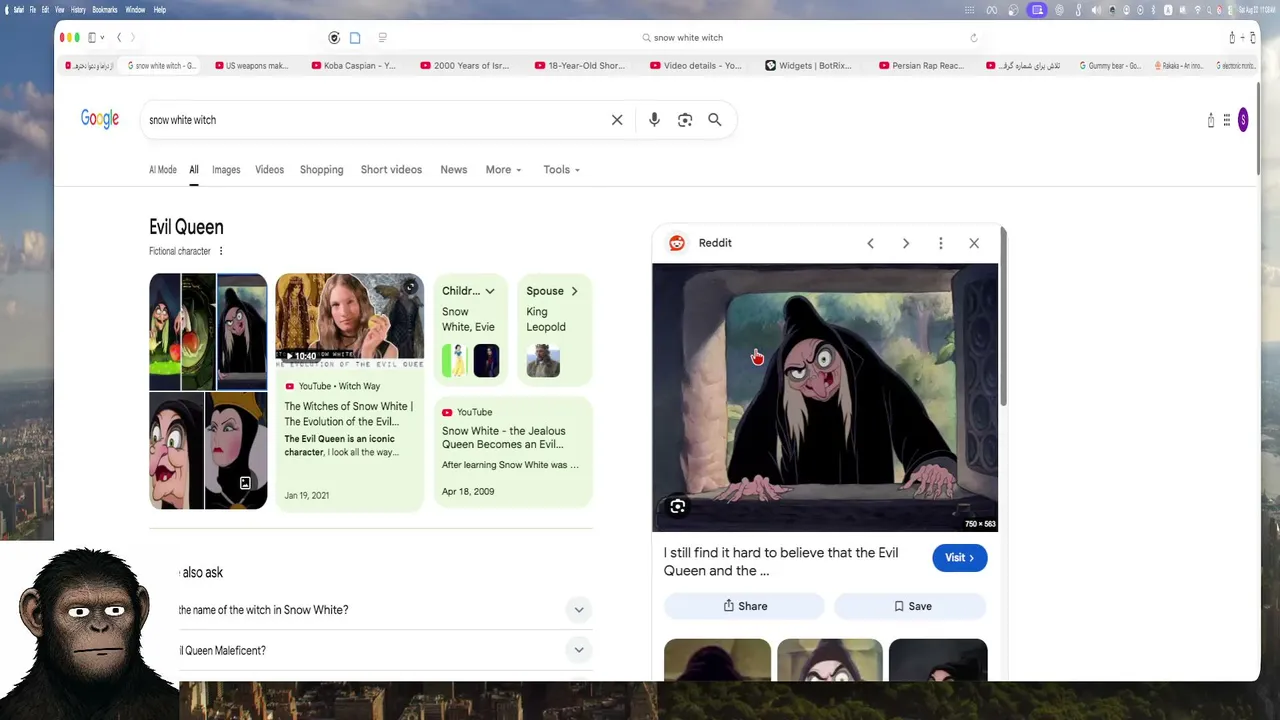Expand the Children card chevron
The image size is (1280, 720).
click(490, 291)
